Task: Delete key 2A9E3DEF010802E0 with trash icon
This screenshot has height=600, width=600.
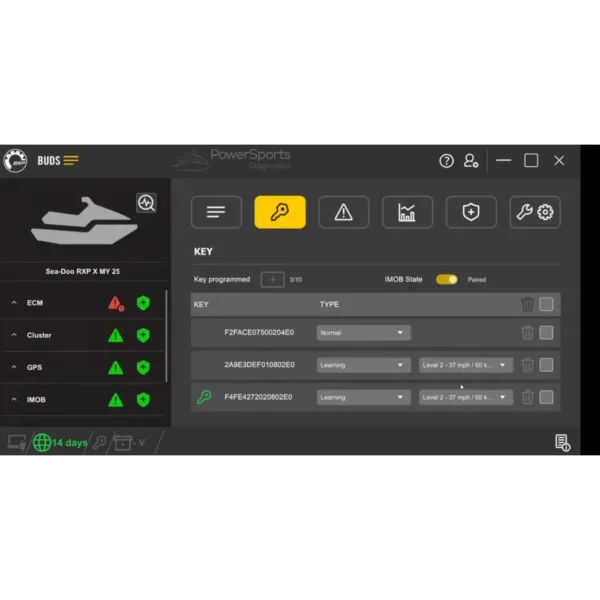Action: (527, 365)
